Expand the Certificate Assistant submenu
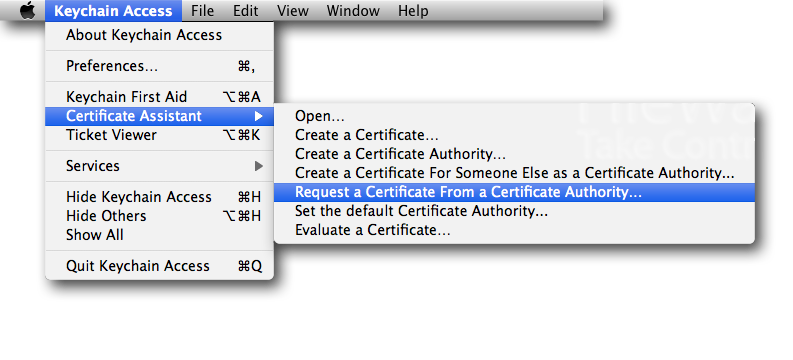 click(x=159, y=116)
